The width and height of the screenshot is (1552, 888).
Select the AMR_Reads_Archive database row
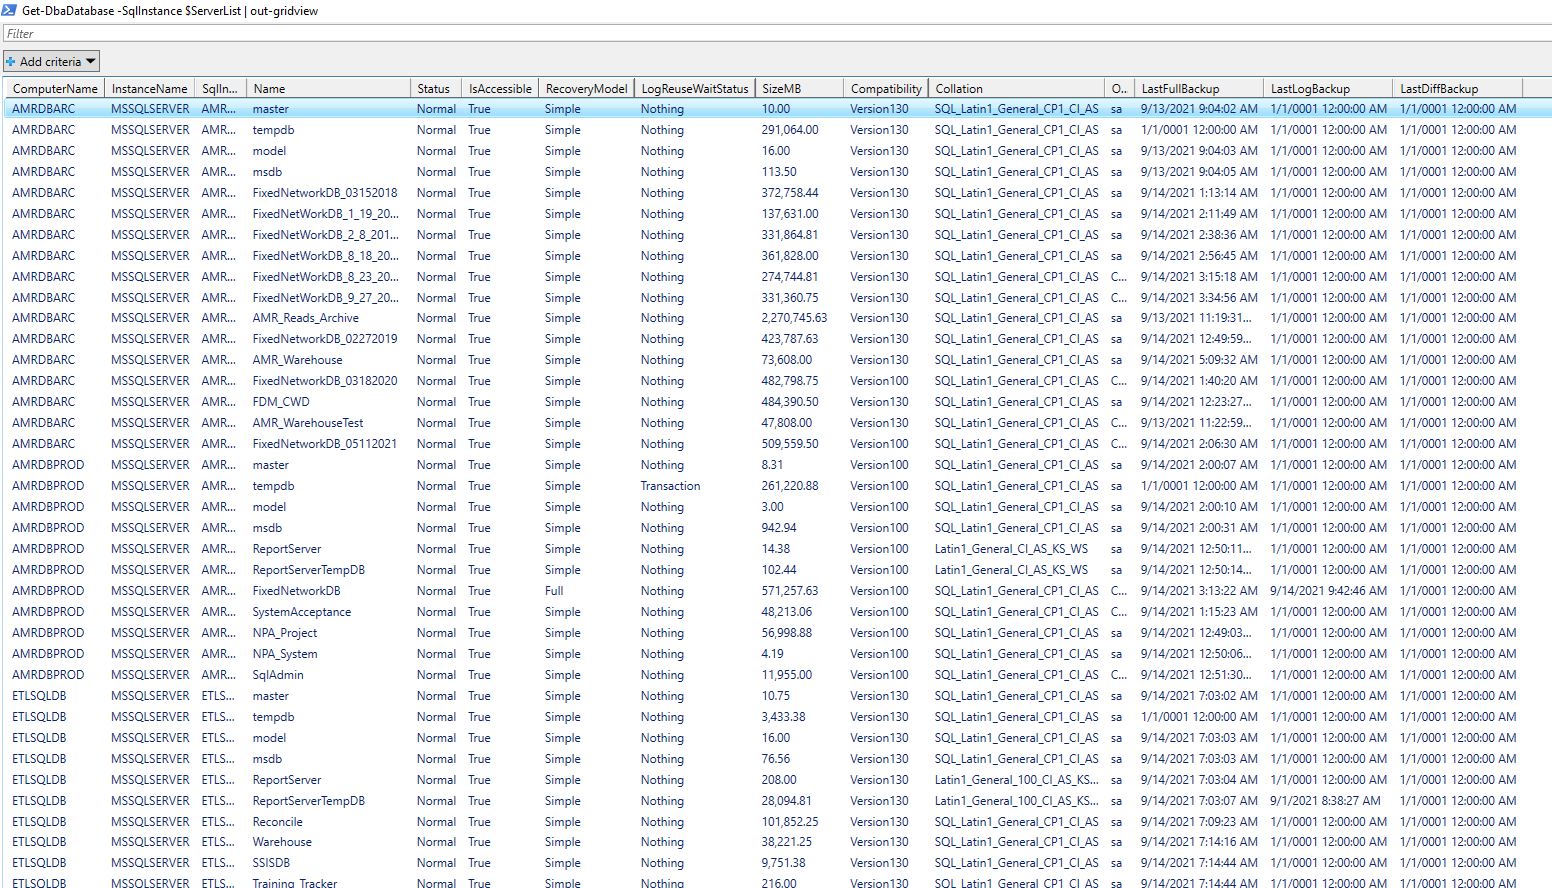[305, 318]
